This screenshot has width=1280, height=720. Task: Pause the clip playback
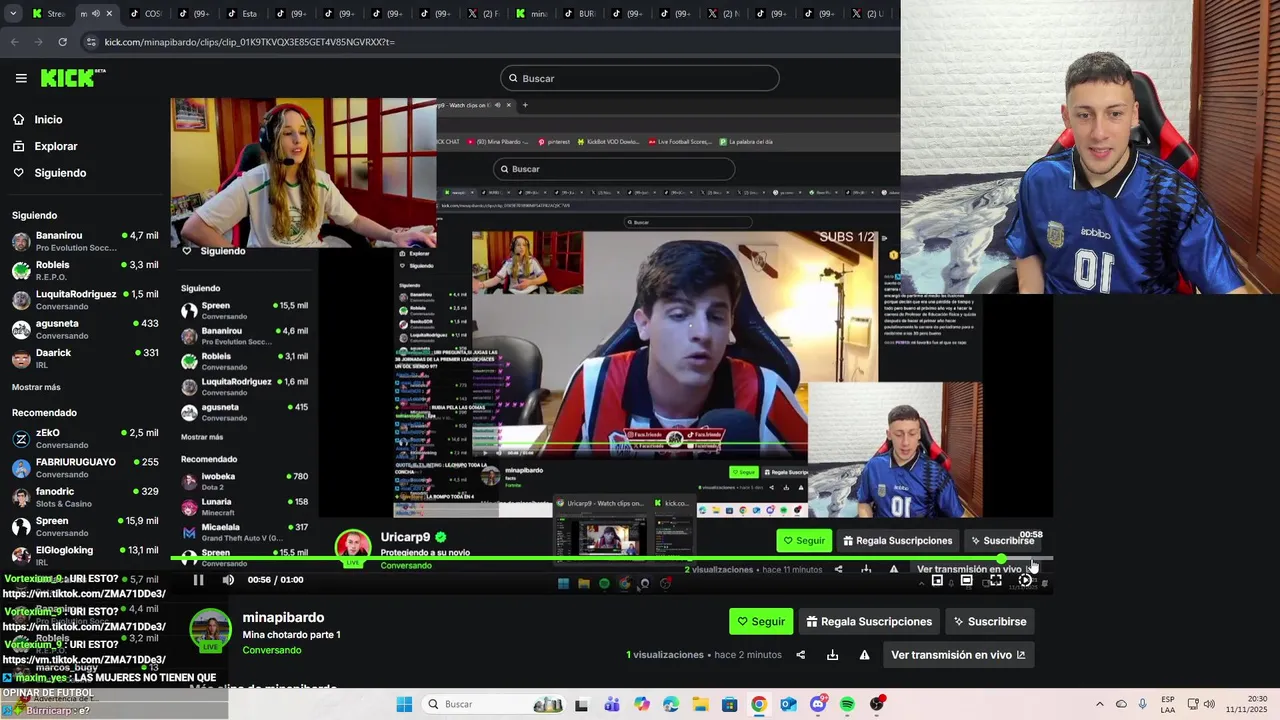click(x=198, y=580)
